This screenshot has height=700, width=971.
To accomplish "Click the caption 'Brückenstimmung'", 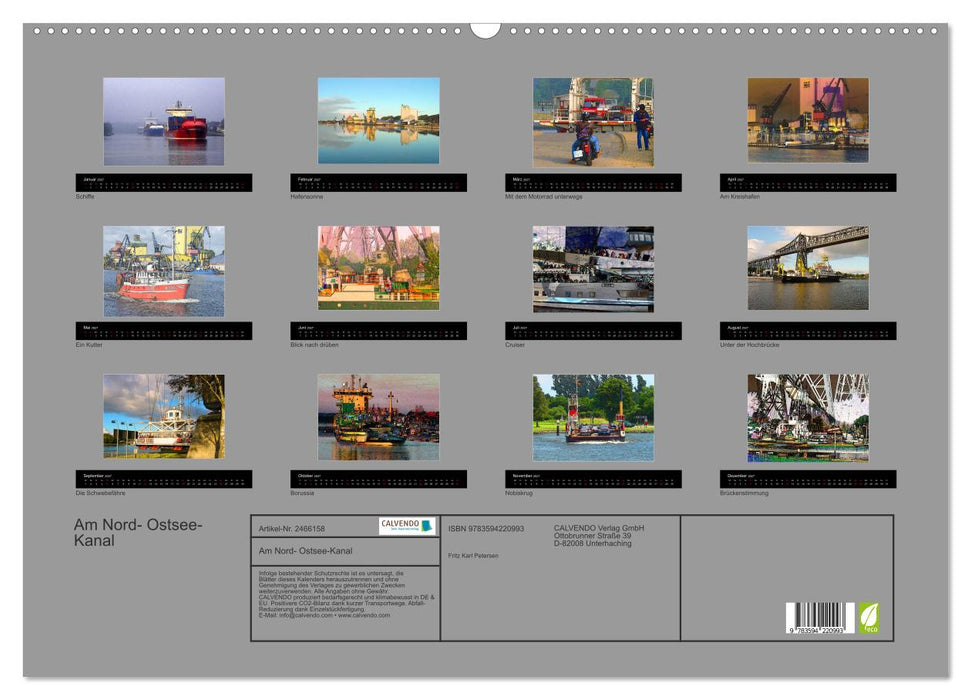I will point(744,494).
